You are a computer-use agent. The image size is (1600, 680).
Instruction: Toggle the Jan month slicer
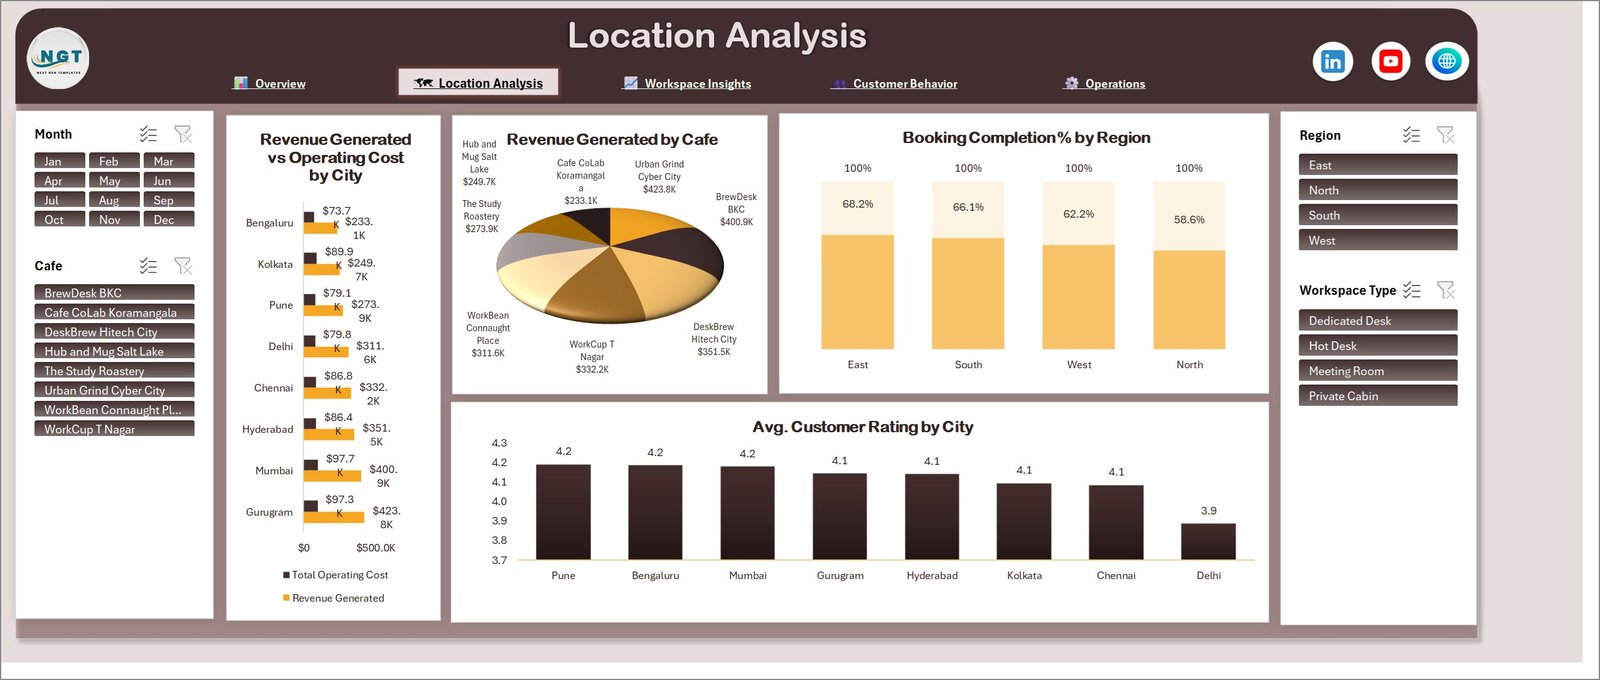point(59,161)
